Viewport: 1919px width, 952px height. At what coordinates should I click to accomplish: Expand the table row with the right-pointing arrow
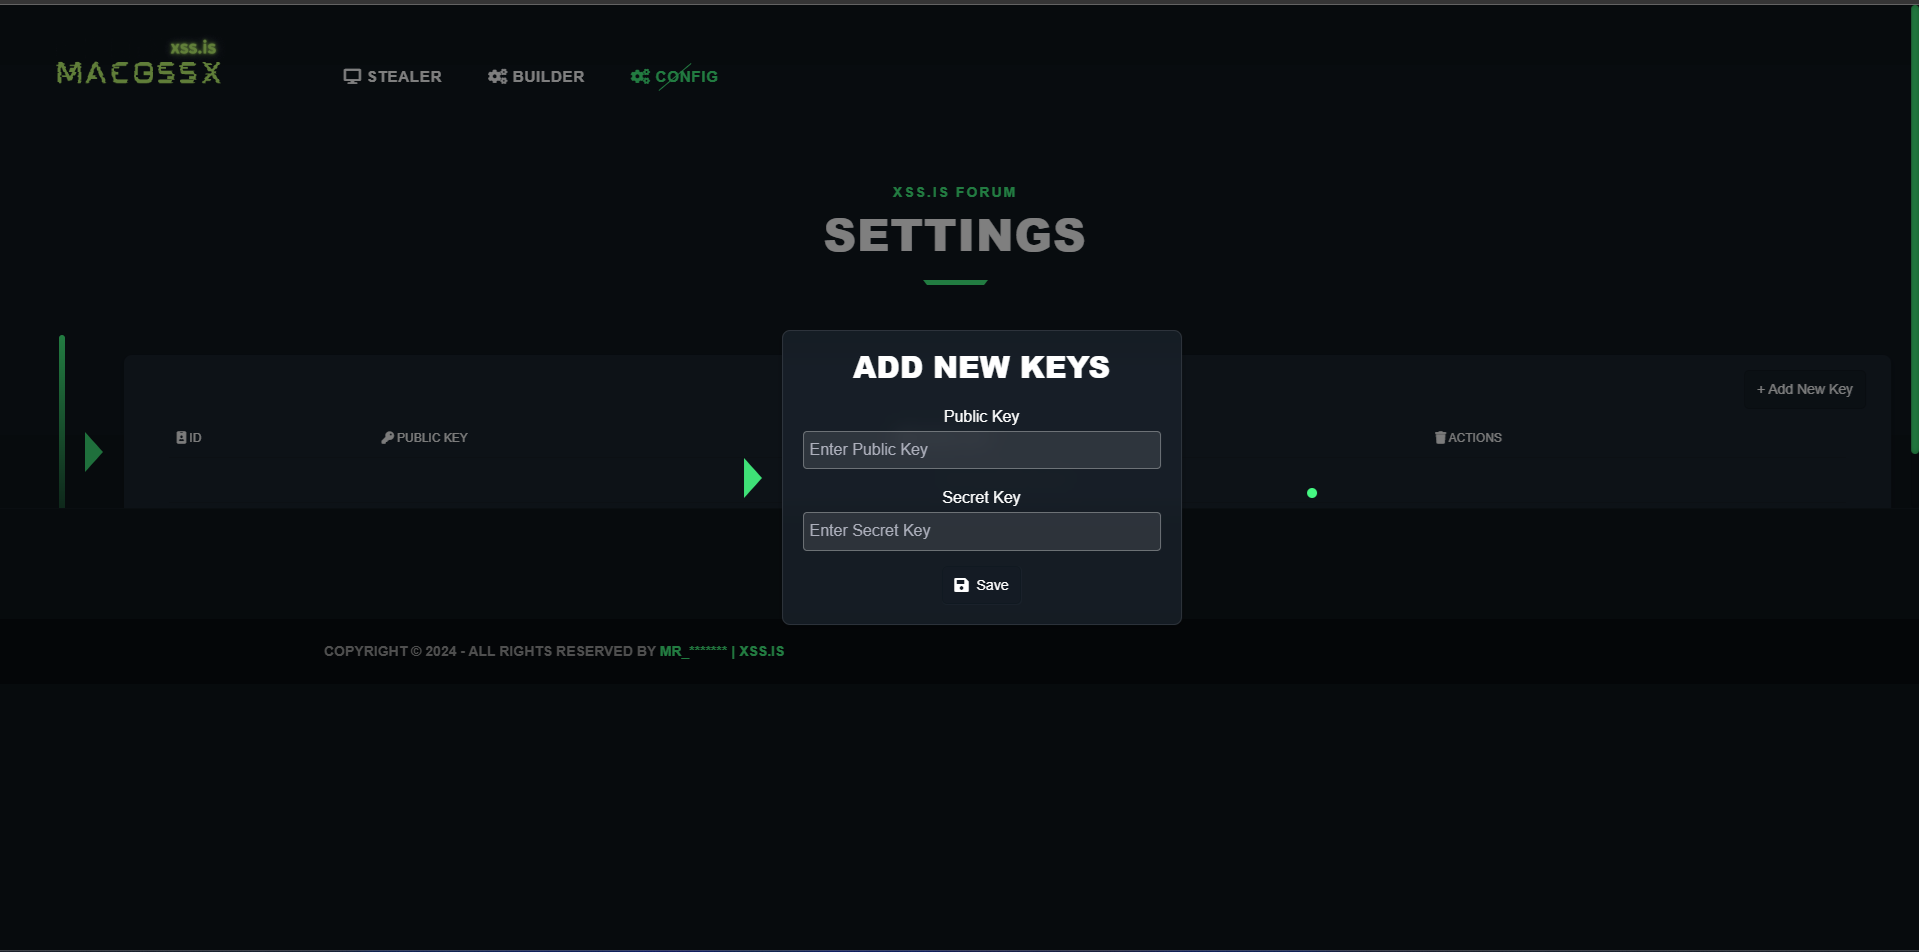coord(752,478)
